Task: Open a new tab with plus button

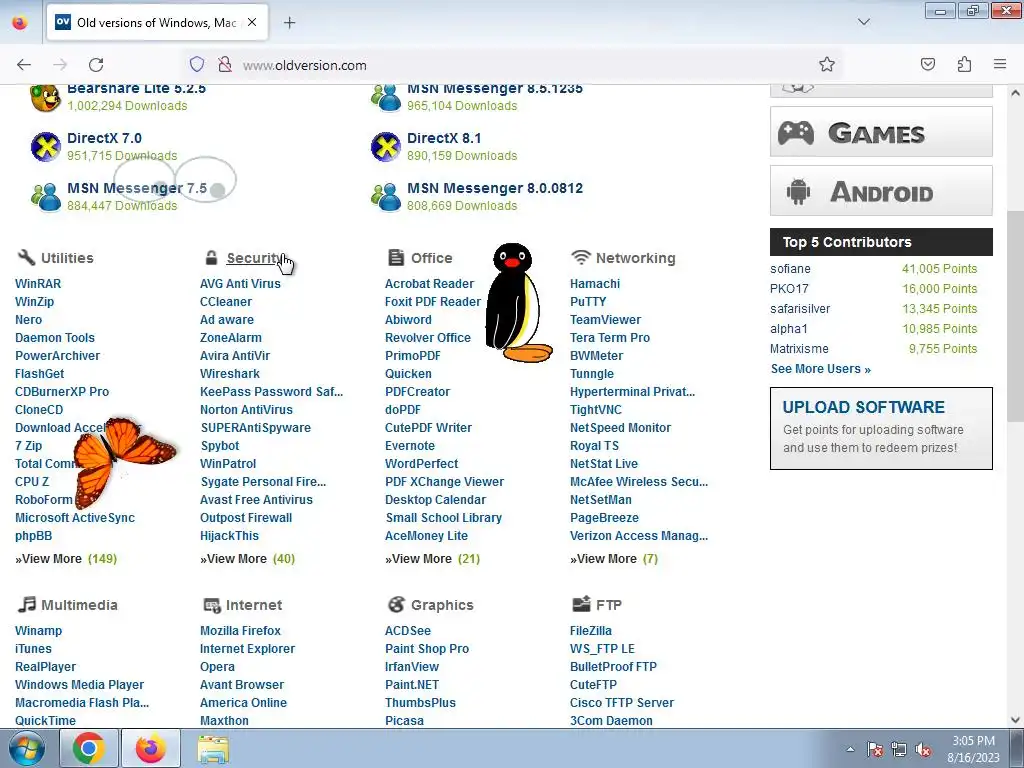Action: pos(289,23)
